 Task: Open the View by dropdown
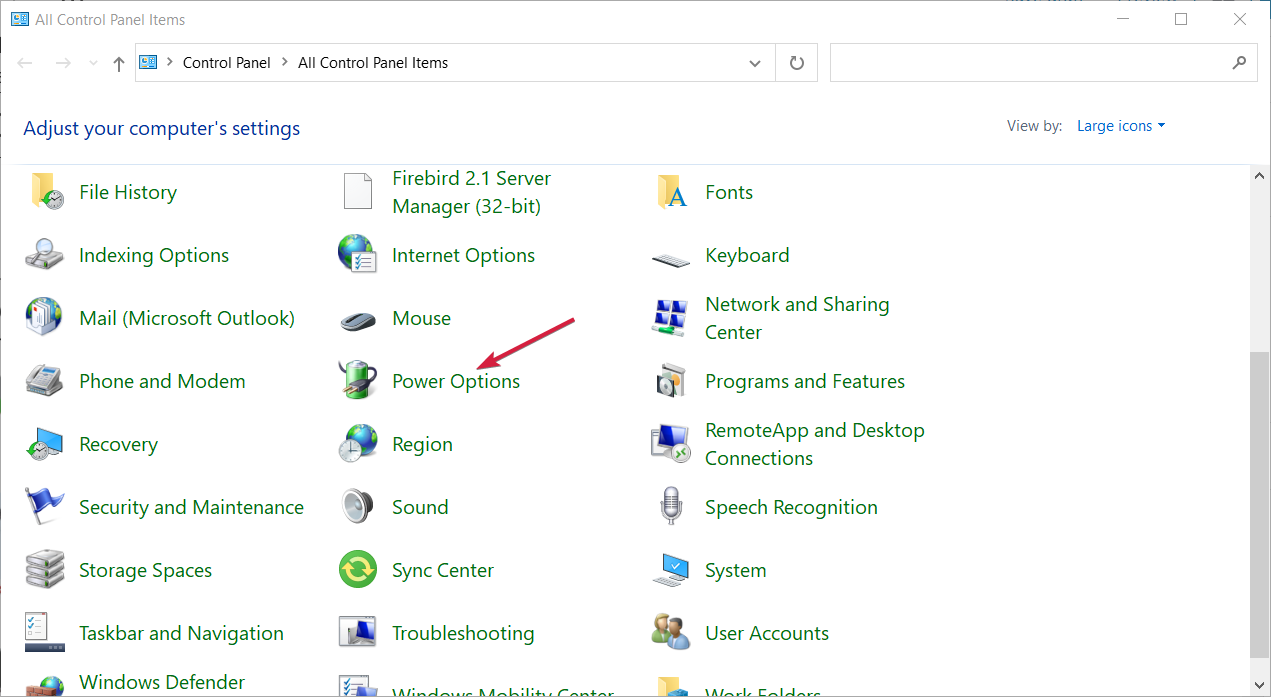pyautogui.click(x=1120, y=125)
